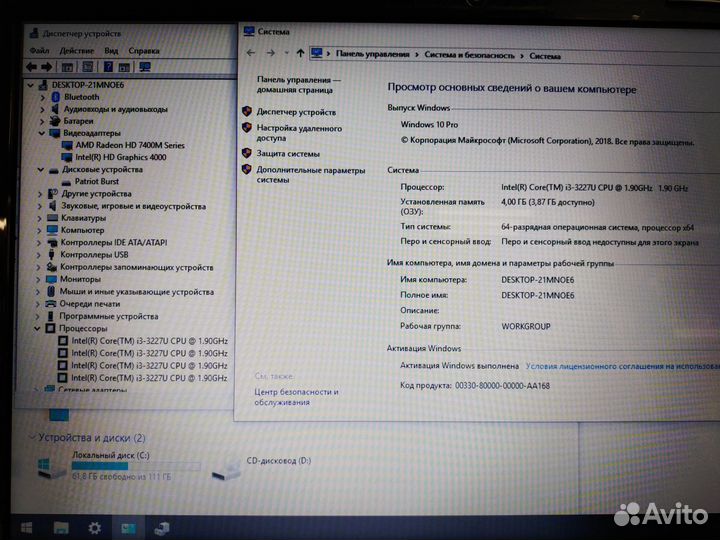
Task: Click the up-level arrow in System window
Action: click(x=300, y=53)
